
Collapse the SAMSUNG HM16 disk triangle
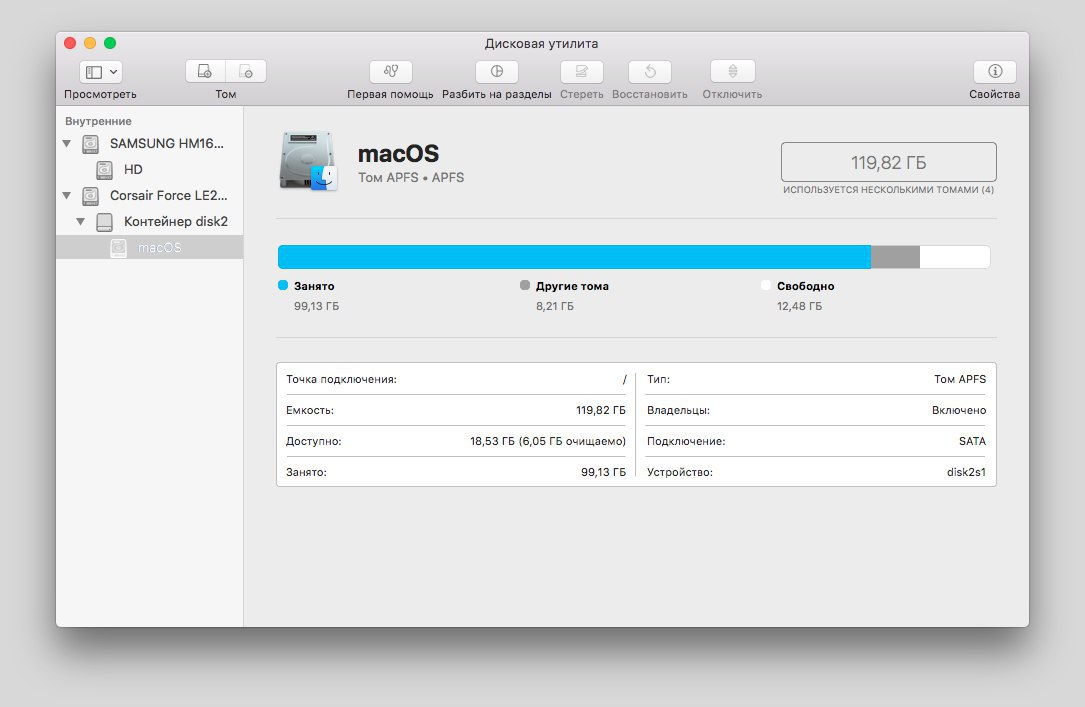click(x=66, y=144)
